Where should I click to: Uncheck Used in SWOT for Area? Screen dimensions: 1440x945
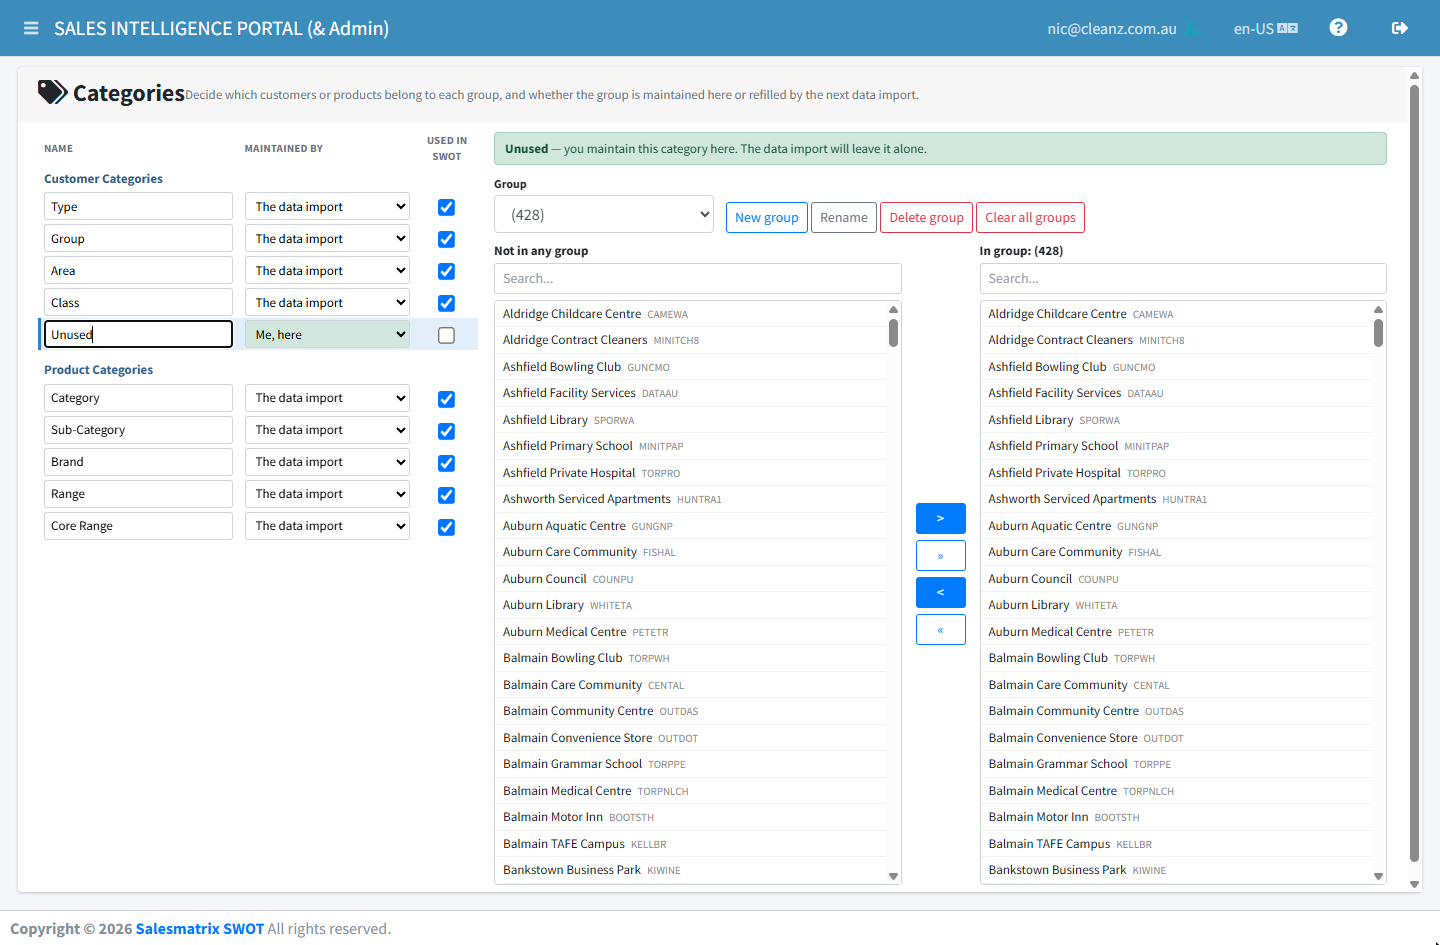[x=446, y=271]
